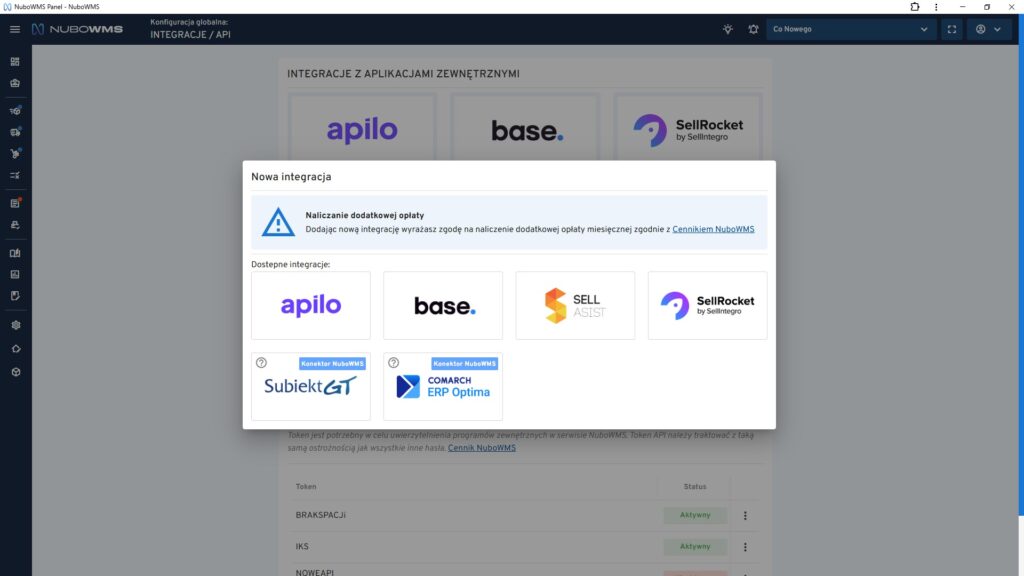
Task: Open the window's three-dot title bar menu
Action: pyautogui.click(x=938, y=7)
